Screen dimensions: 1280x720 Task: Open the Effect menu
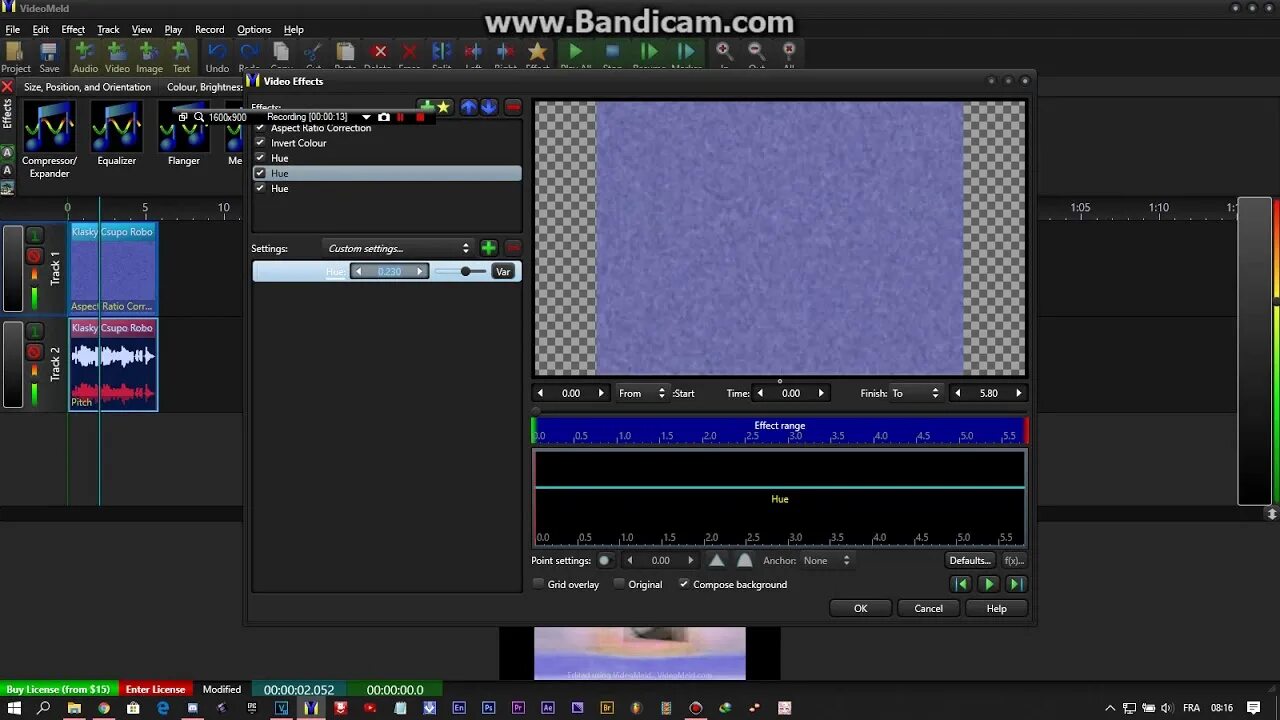tap(73, 29)
